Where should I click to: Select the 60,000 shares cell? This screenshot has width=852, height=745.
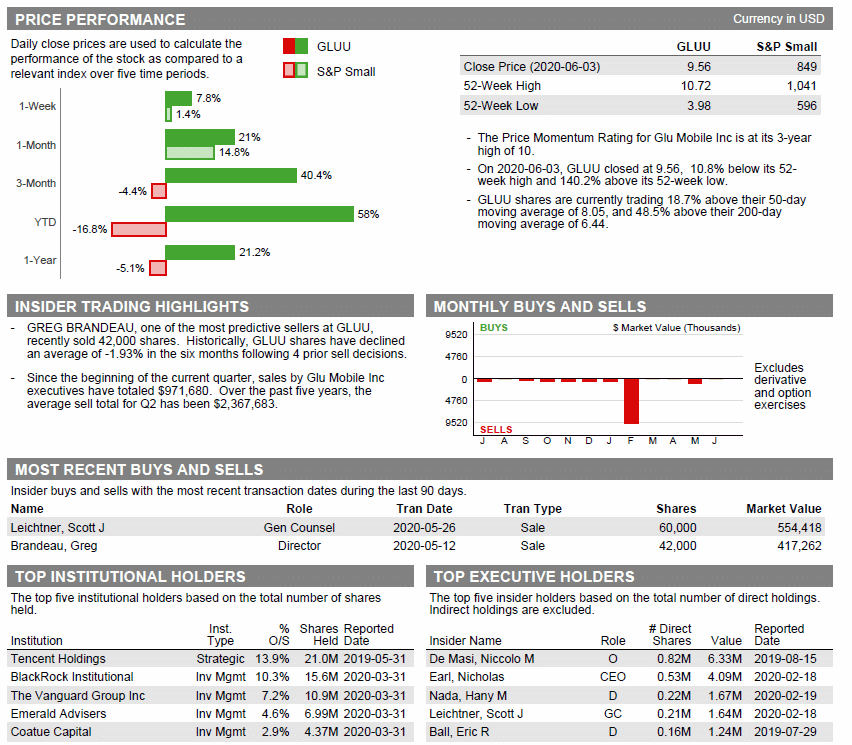click(x=678, y=528)
